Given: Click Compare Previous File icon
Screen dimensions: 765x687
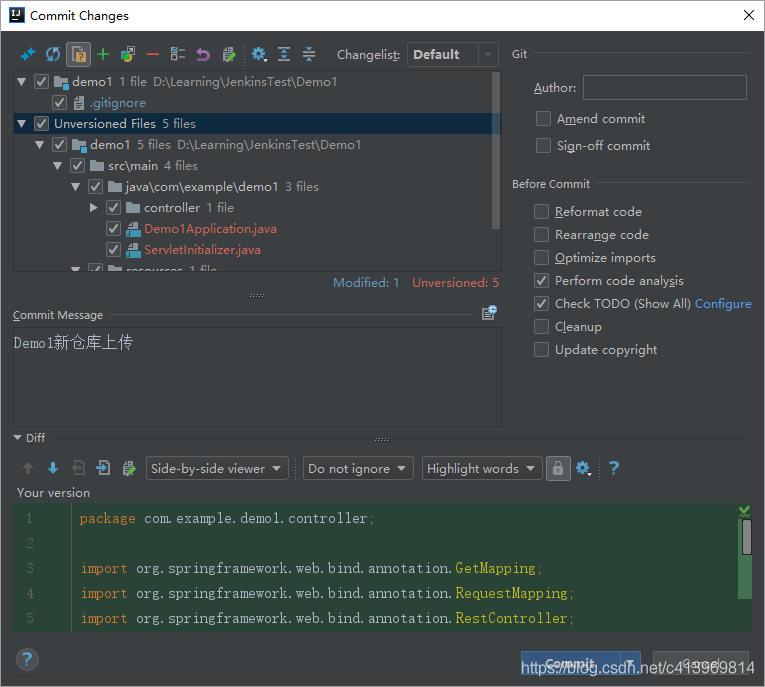Looking at the screenshot, I should click(78, 468).
